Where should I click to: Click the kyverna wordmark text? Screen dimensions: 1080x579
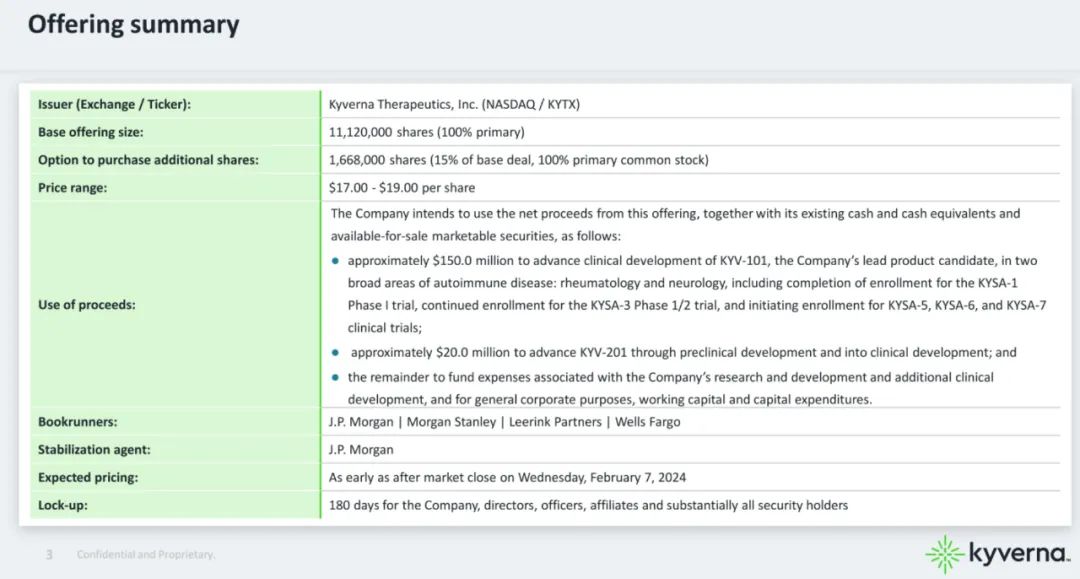point(1019,553)
